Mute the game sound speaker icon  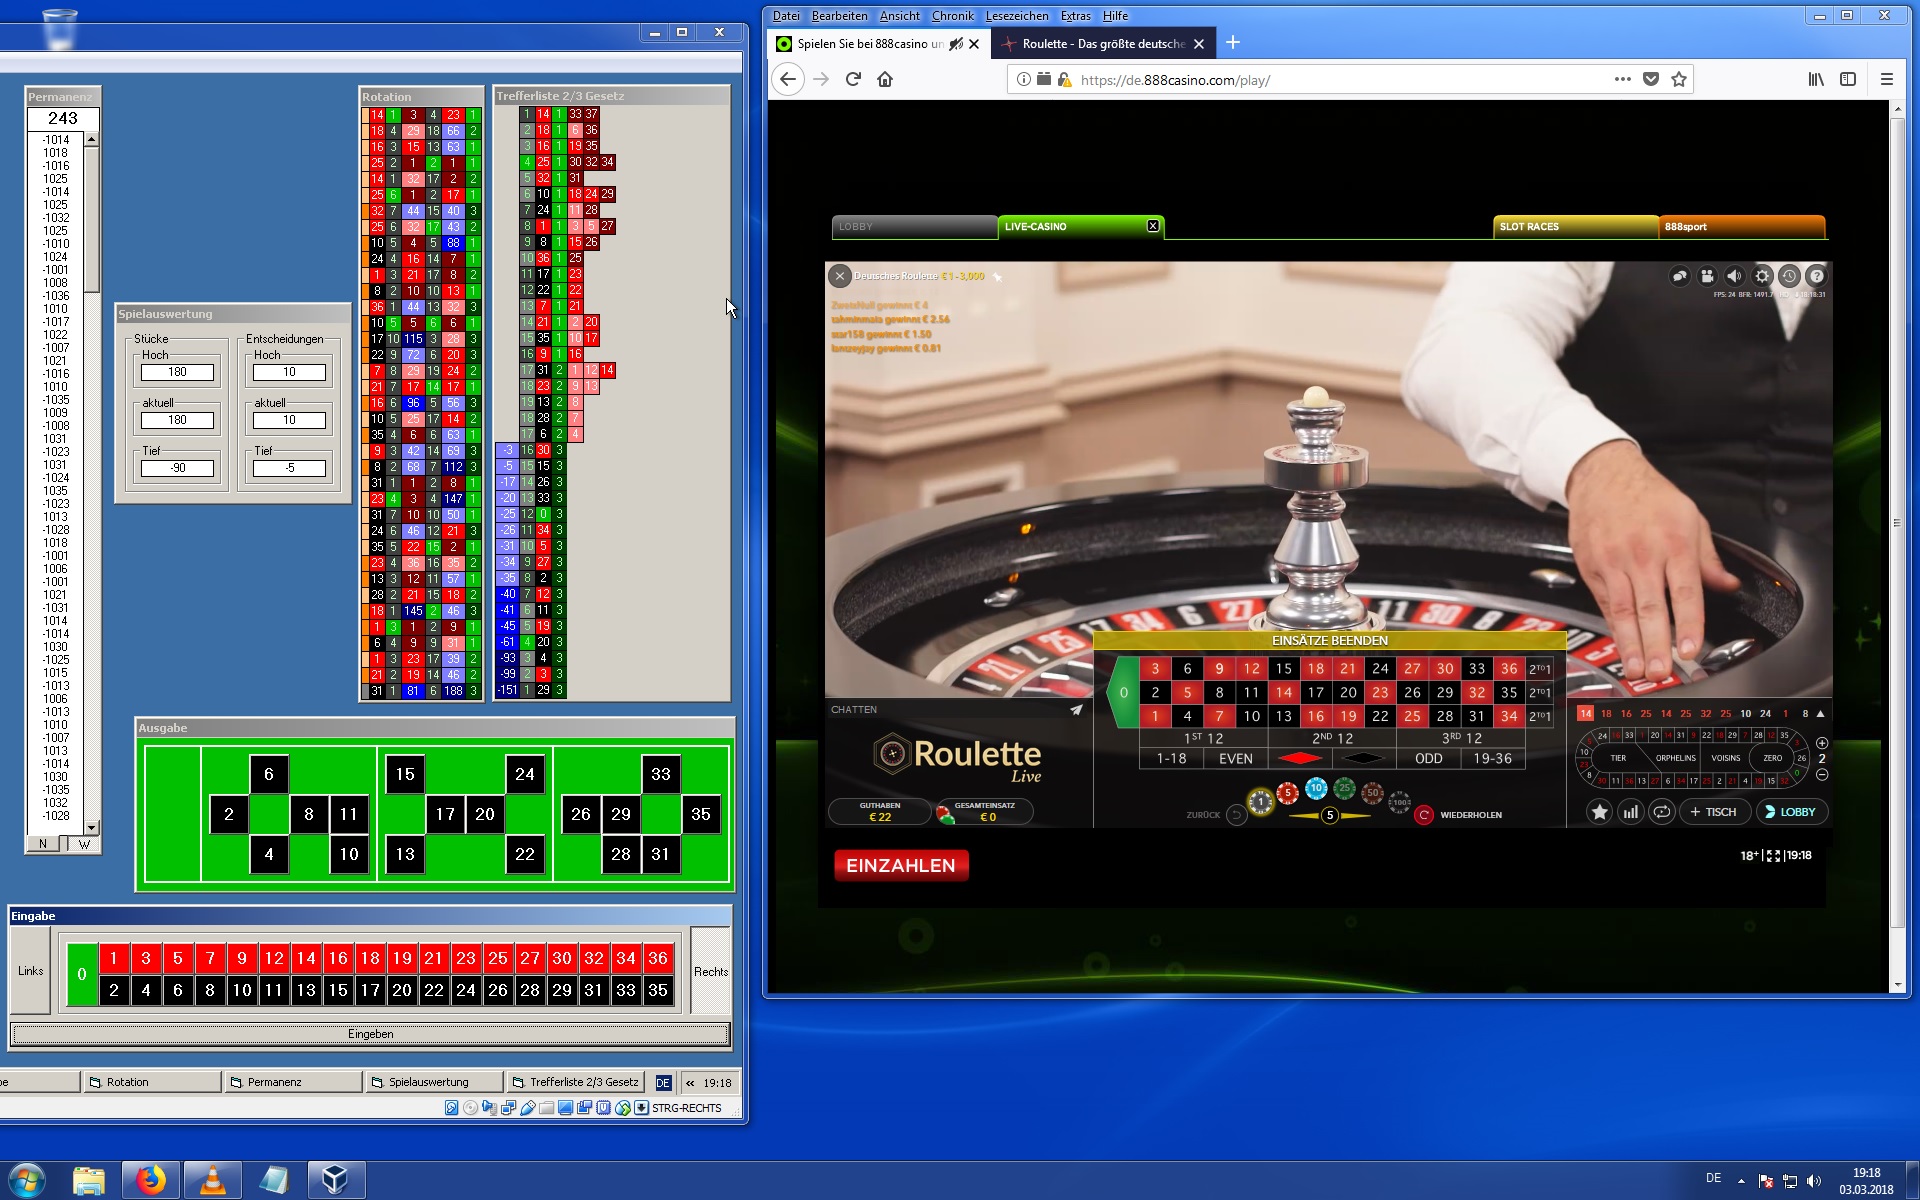pyautogui.click(x=1734, y=277)
